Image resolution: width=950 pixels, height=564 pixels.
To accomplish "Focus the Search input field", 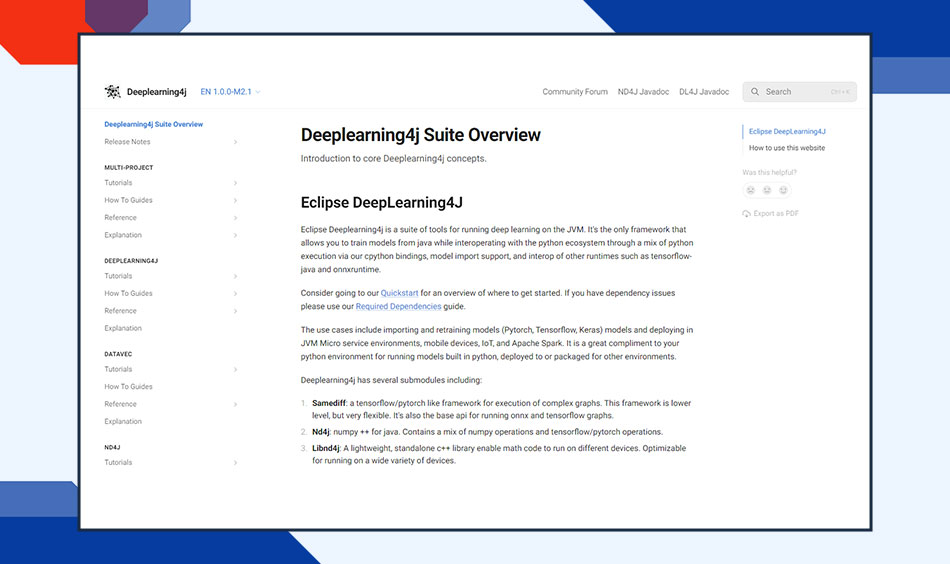I will tap(800, 92).
